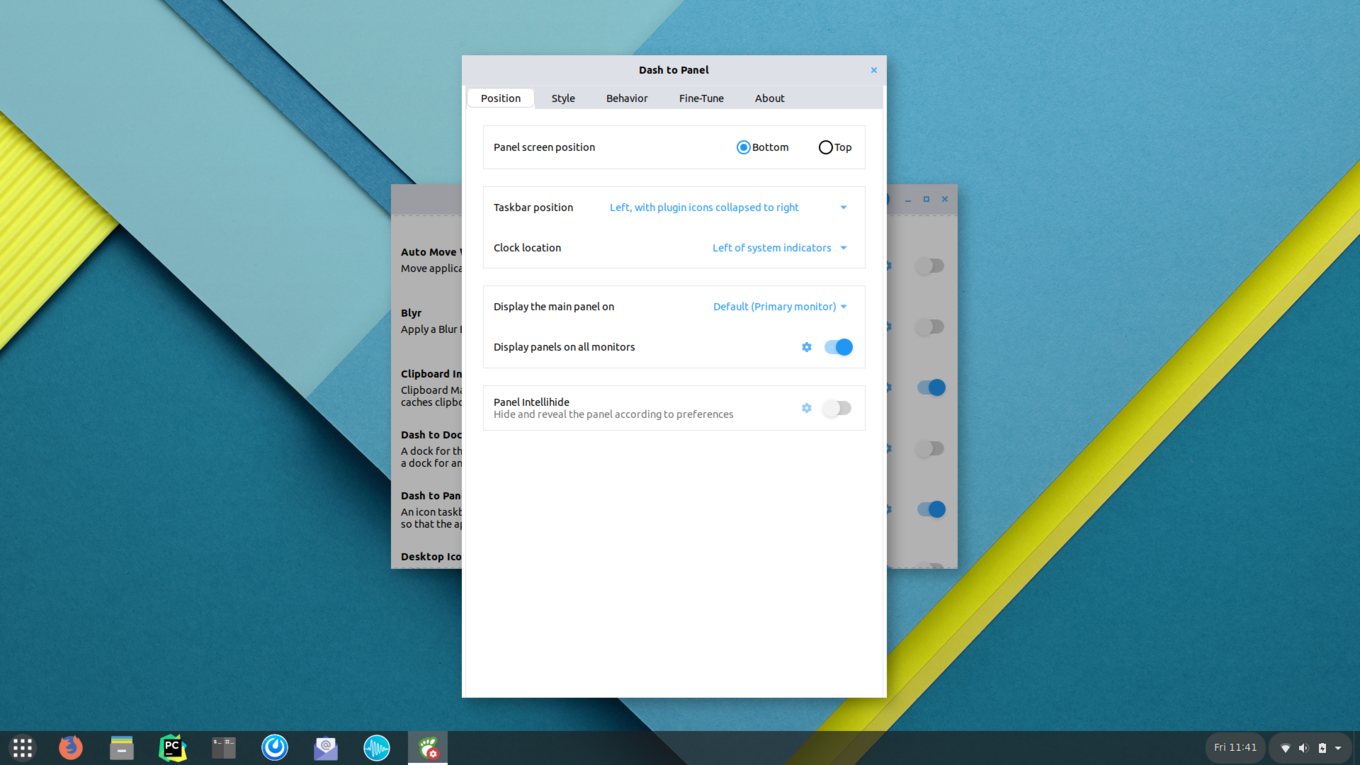Open the terminal taskbar icon
This screenshot has width=1360, height=765.
pos(224,747)
